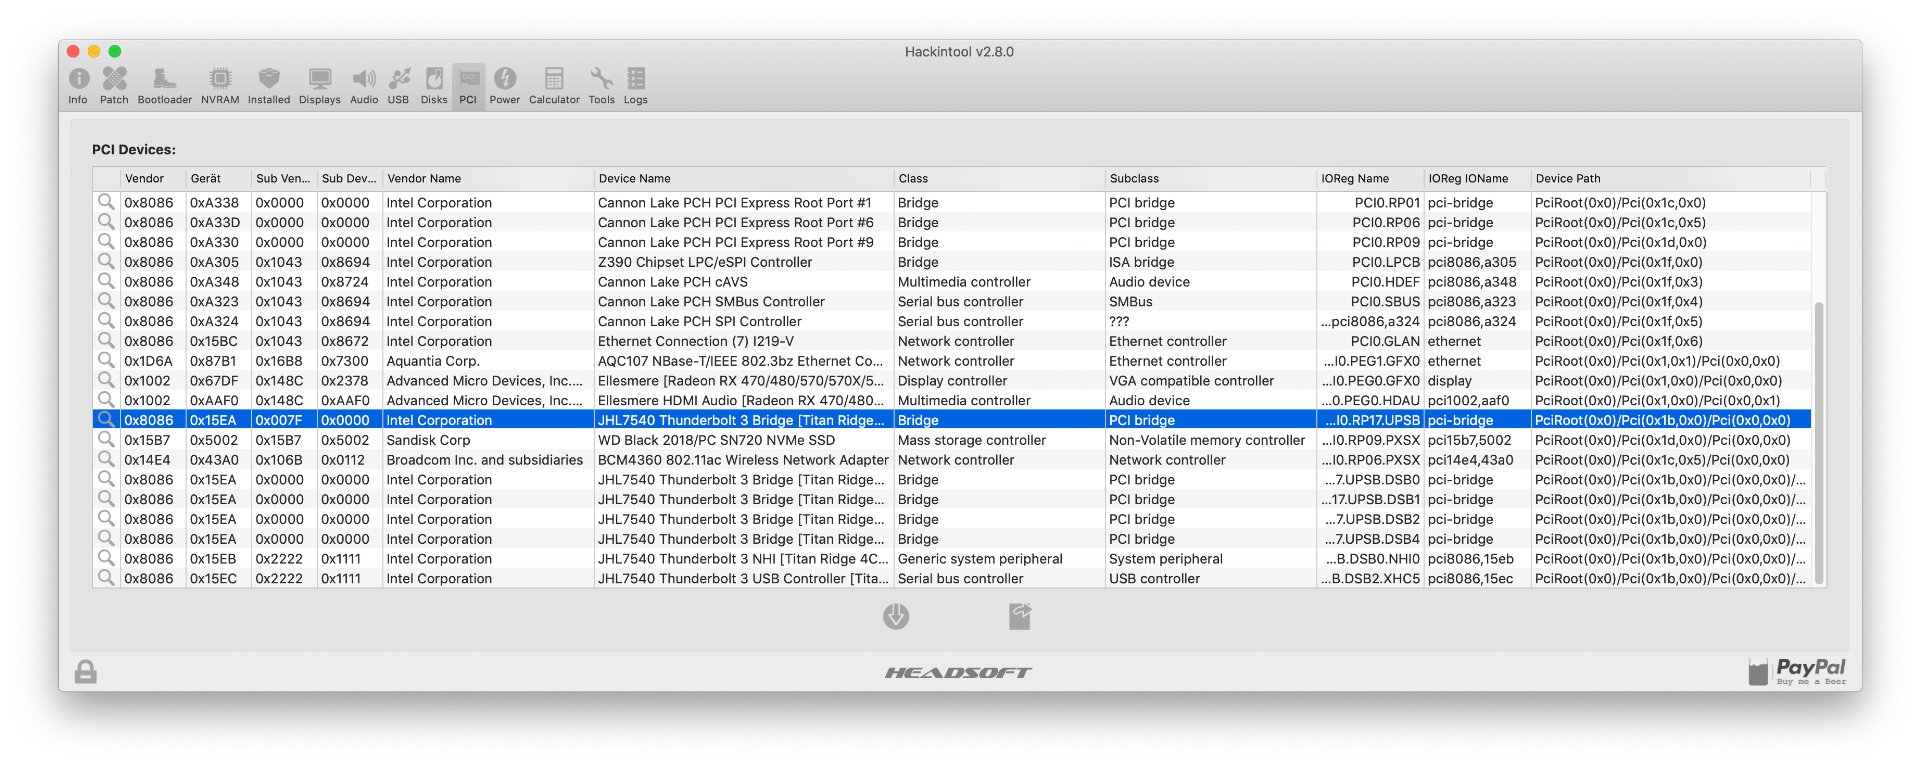Click the USB controller subclass cell
Viewport: 1919px width, 768px height.
[1211, 579]
